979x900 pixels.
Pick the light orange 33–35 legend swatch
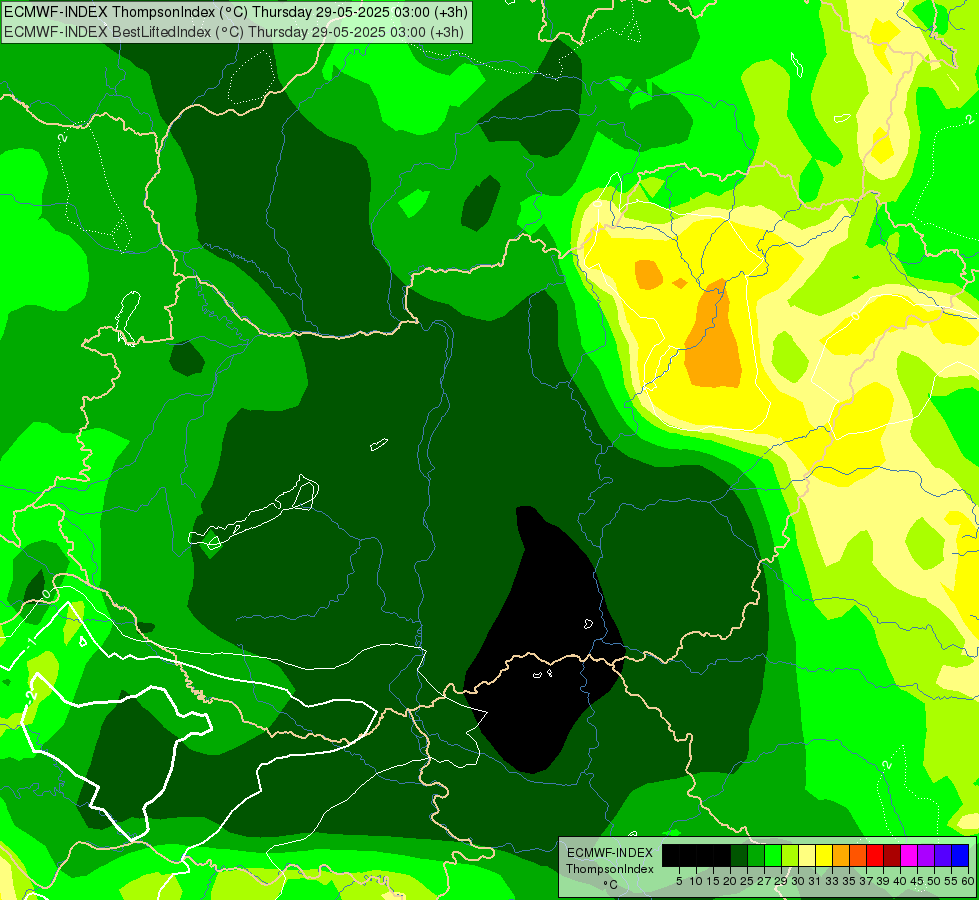[841, 855]
